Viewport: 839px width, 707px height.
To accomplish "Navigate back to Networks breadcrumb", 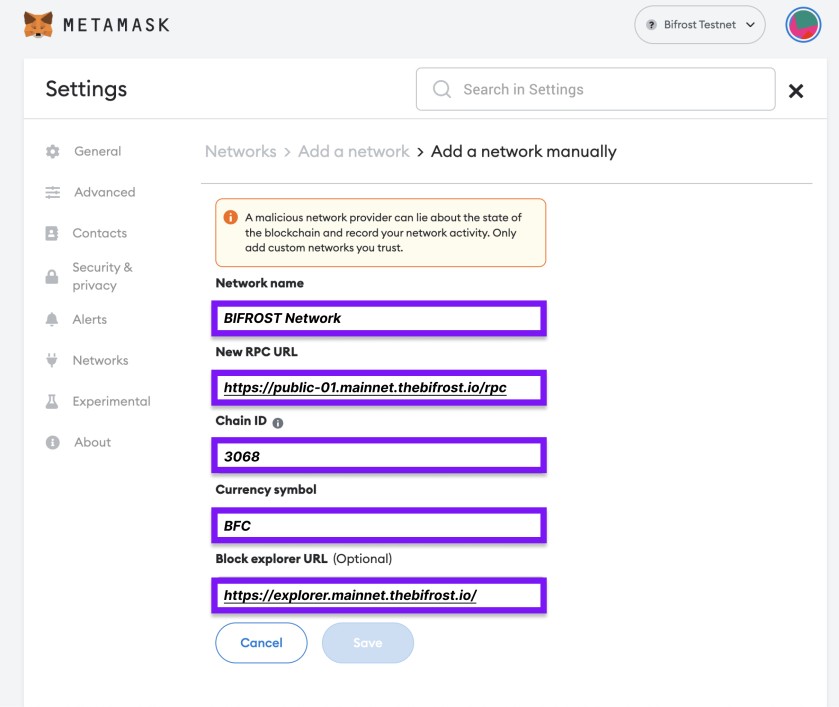I will pos(240,152).
